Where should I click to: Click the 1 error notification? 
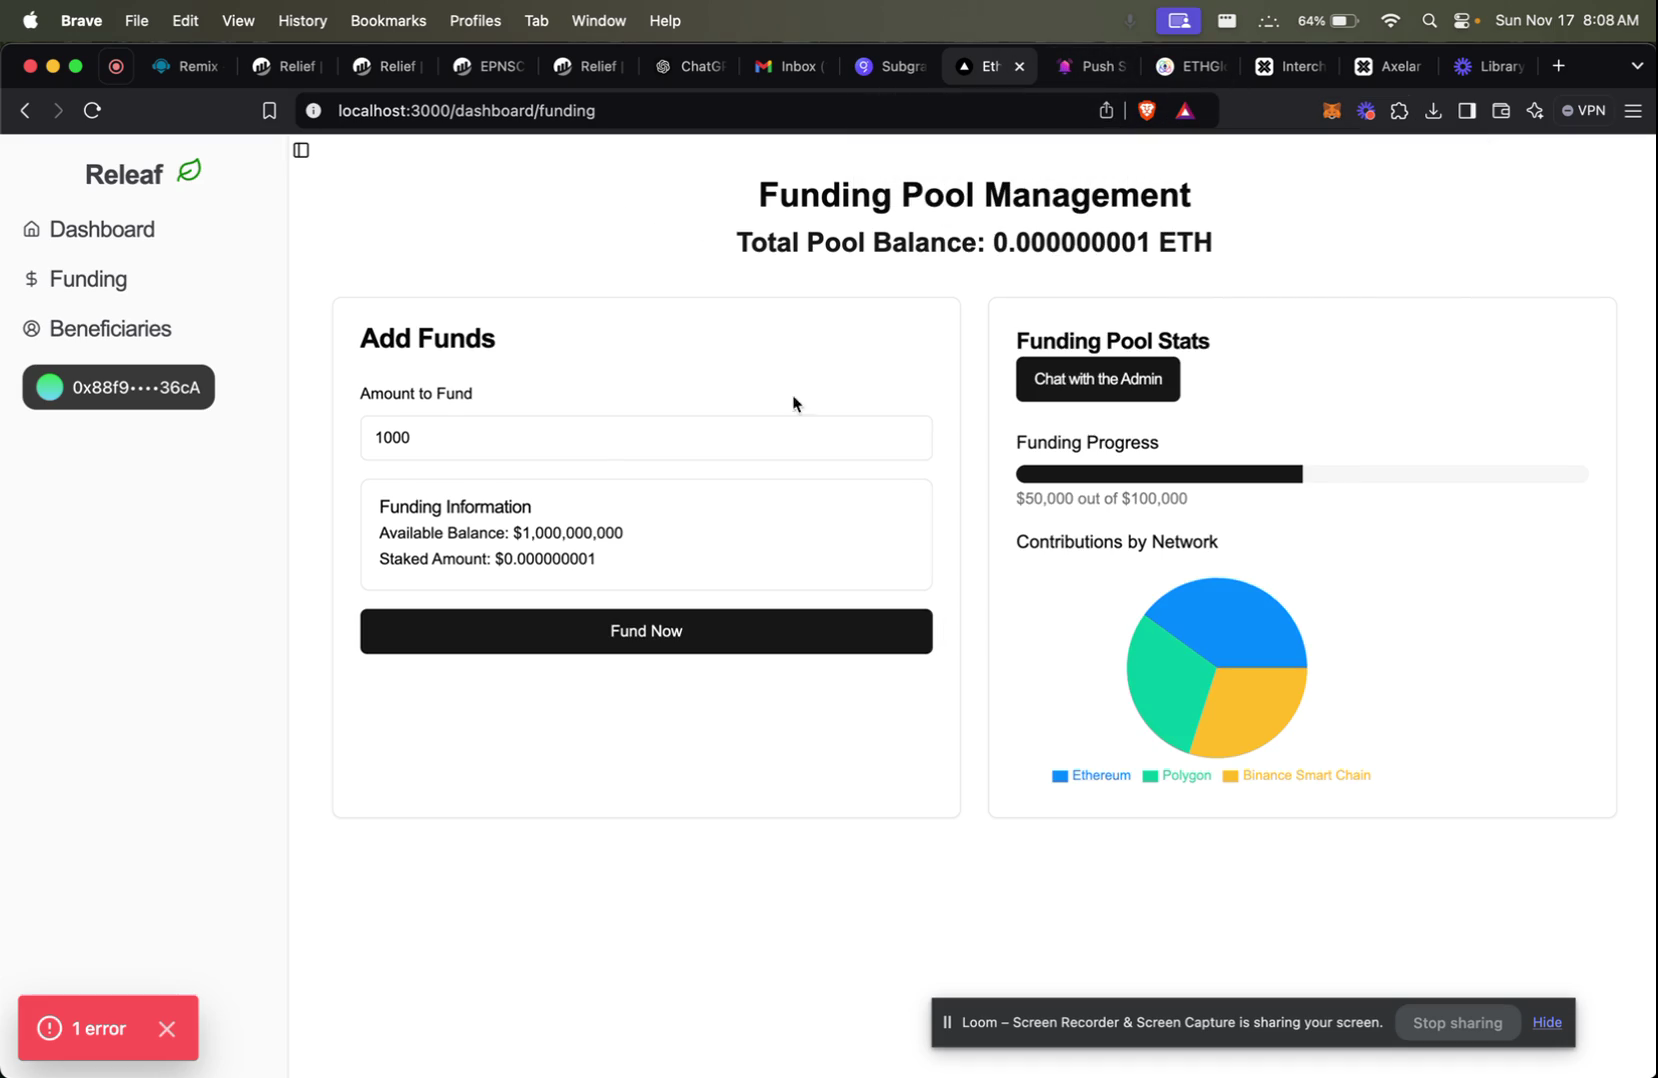click(99, 1028)
